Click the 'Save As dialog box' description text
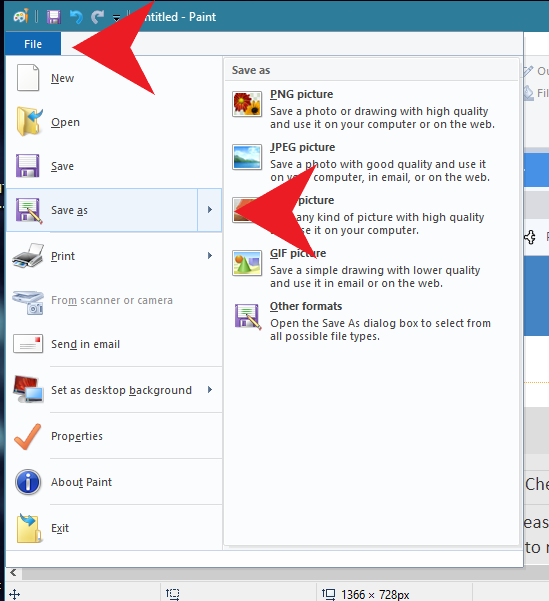 [380, 330]
